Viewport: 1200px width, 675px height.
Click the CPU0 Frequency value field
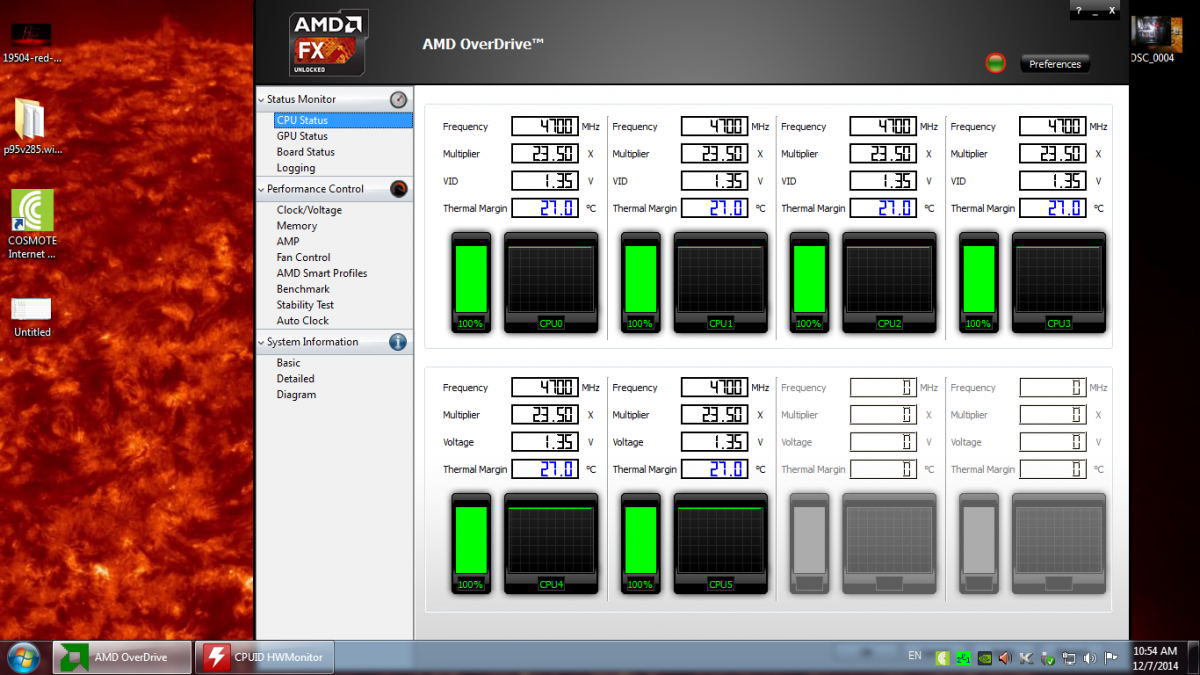[545, 126]
